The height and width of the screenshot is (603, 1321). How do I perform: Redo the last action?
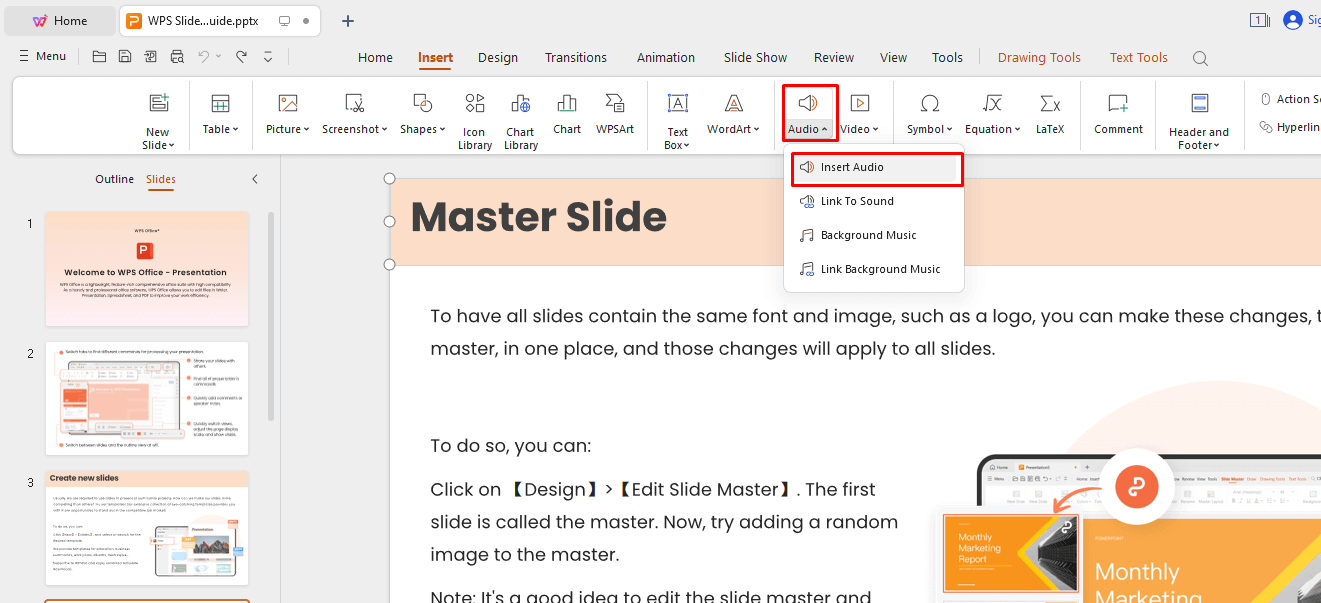(x=240, y=56)
